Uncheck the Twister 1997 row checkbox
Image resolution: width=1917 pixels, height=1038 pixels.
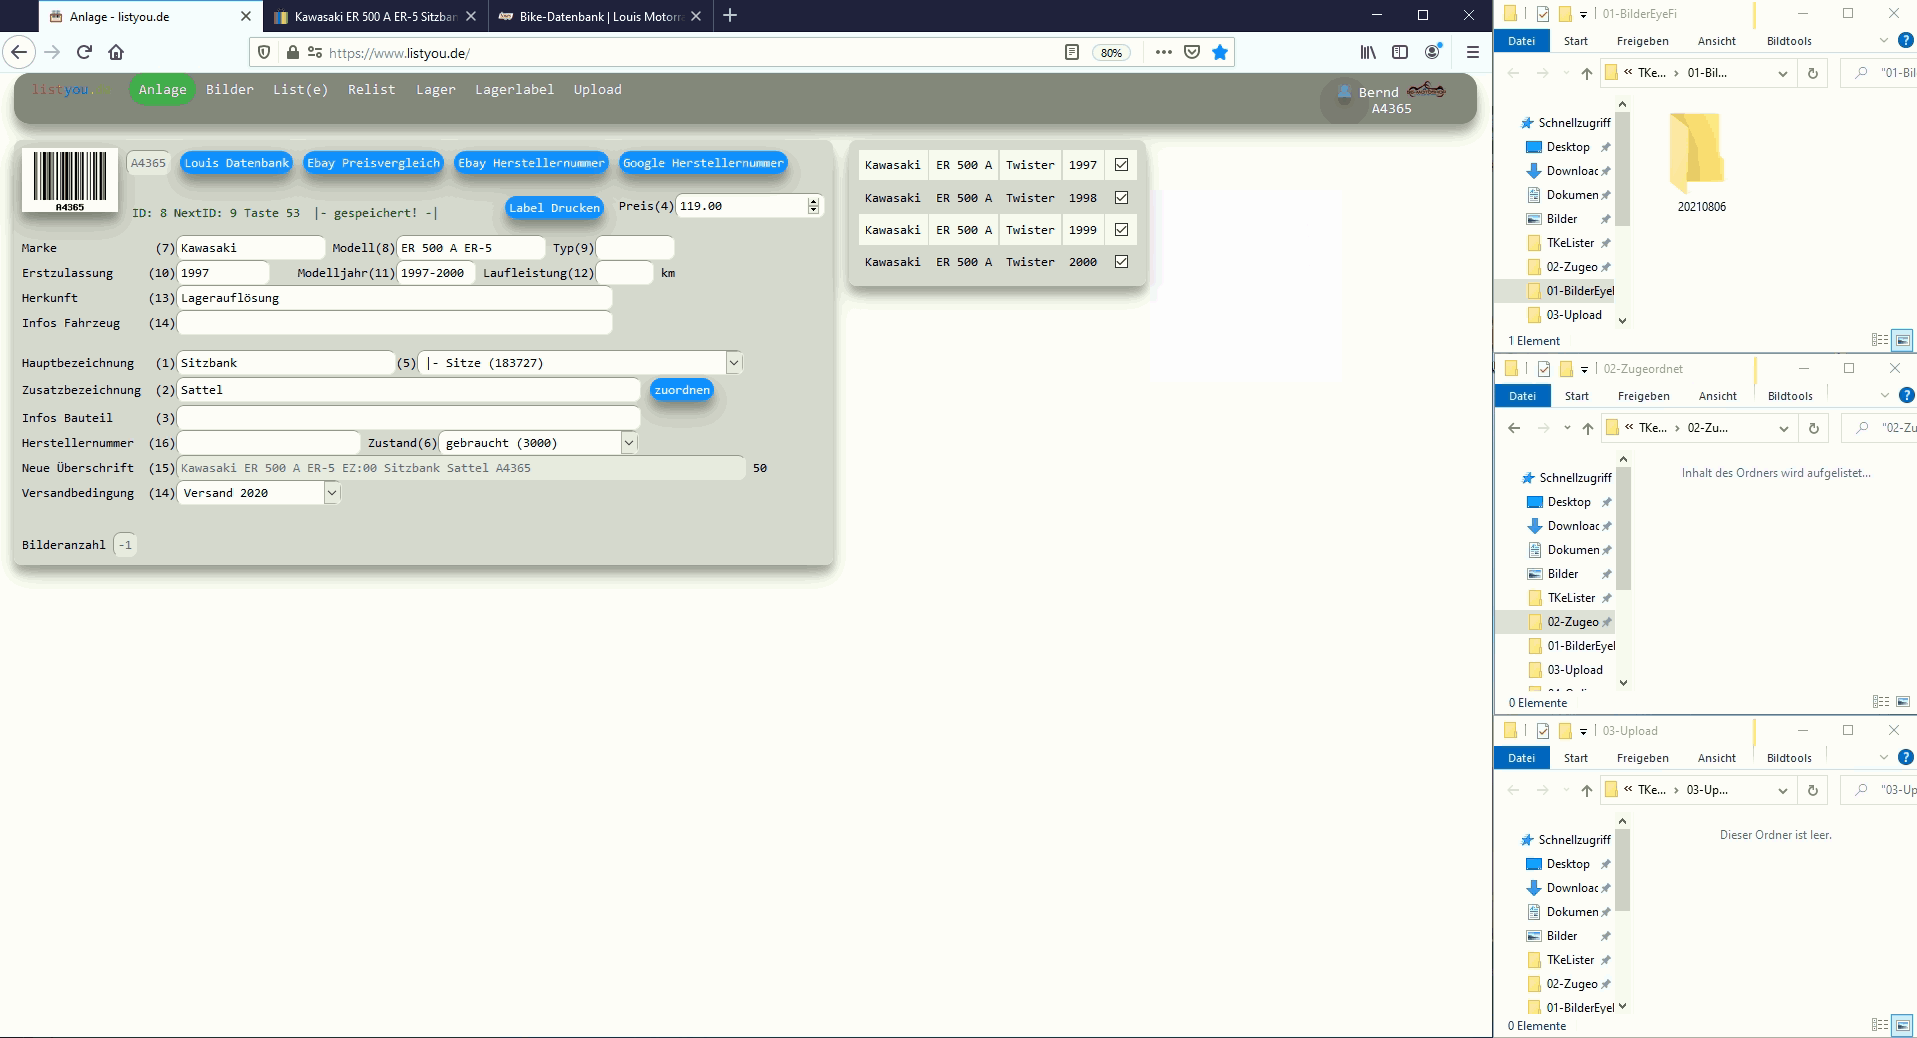tap(1121, 165)
